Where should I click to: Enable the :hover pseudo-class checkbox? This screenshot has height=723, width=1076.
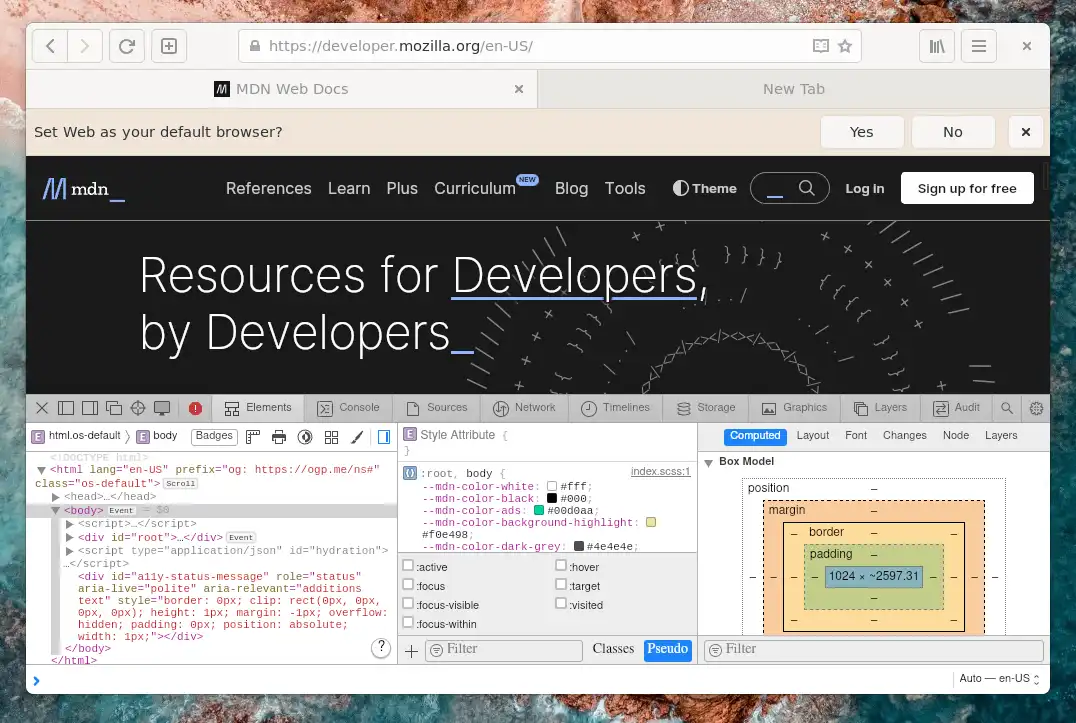561,567
